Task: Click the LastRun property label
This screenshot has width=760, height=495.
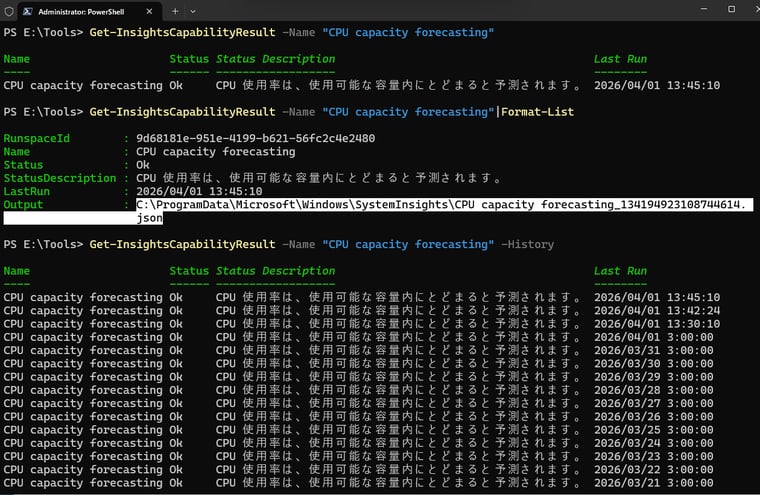Action: pos(27,192)
